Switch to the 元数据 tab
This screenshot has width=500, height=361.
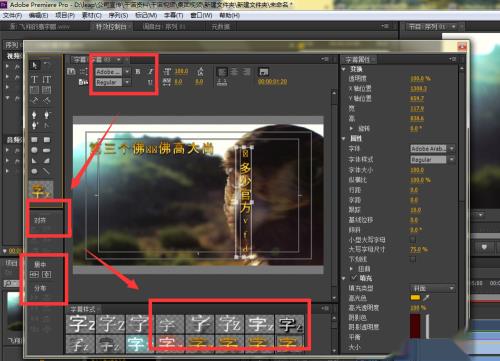pyautogui.click(x=220, y=27)
